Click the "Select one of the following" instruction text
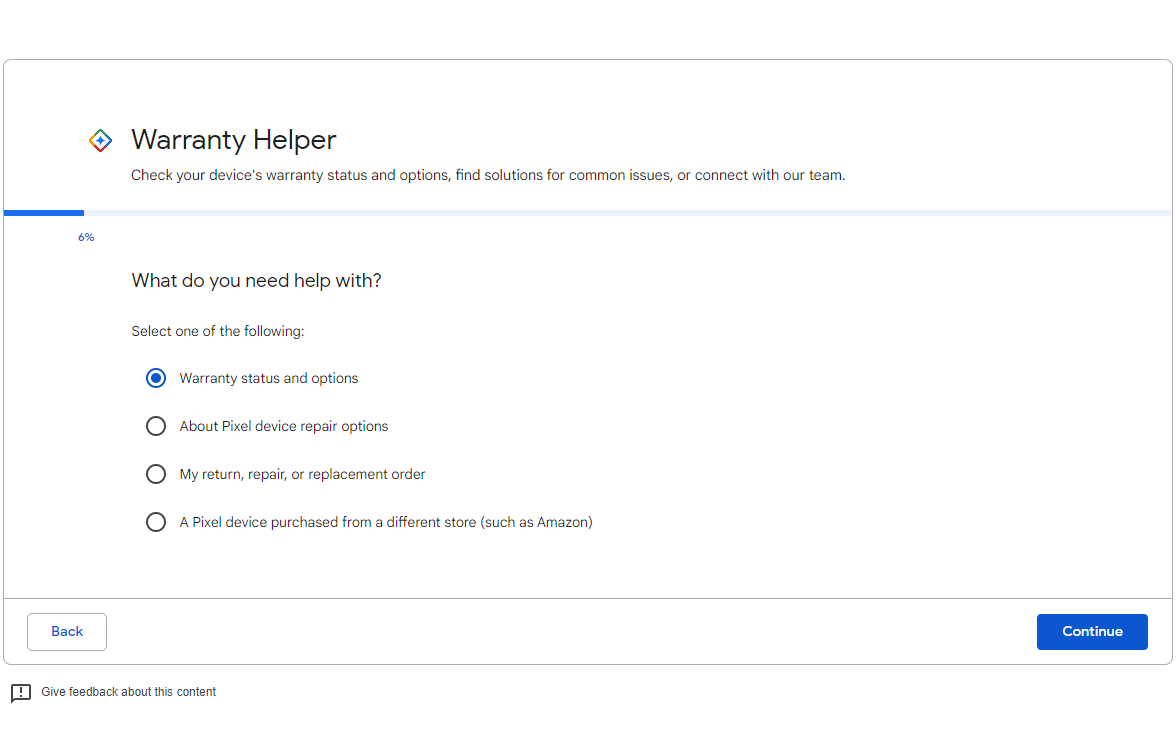This screenshot has height=738, width=1176. click(x=217, y=331)
